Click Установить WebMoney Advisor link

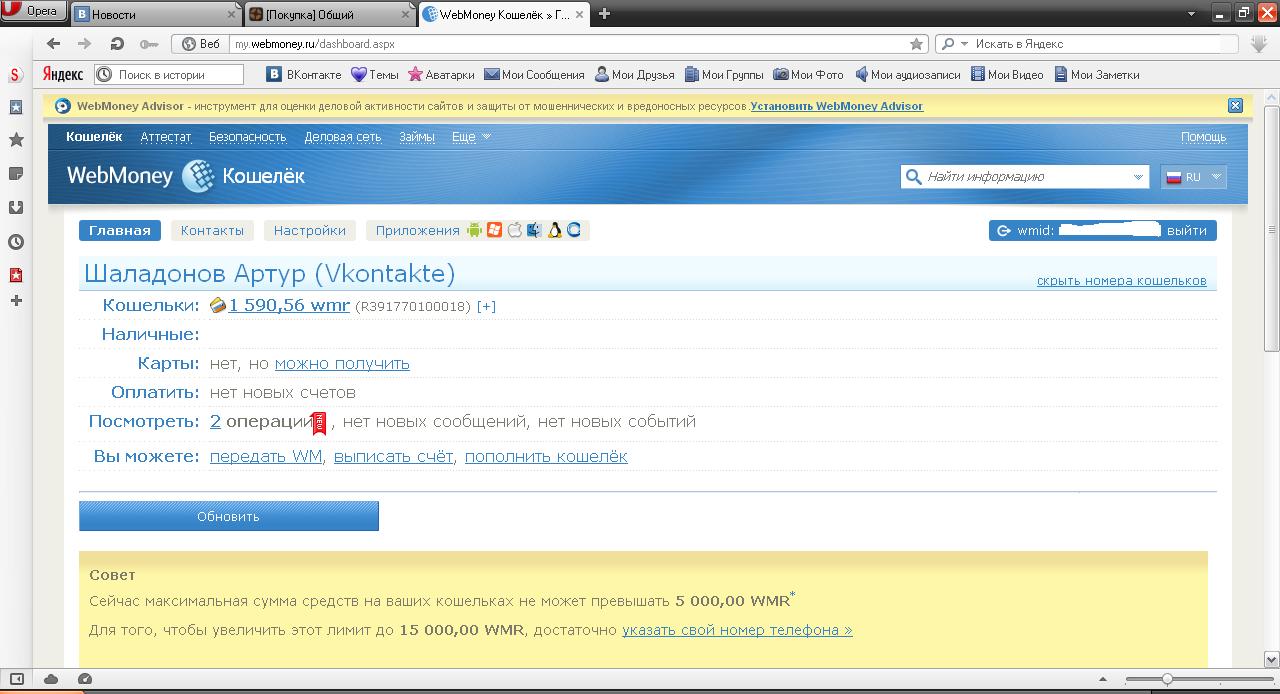tap(836, 106)
